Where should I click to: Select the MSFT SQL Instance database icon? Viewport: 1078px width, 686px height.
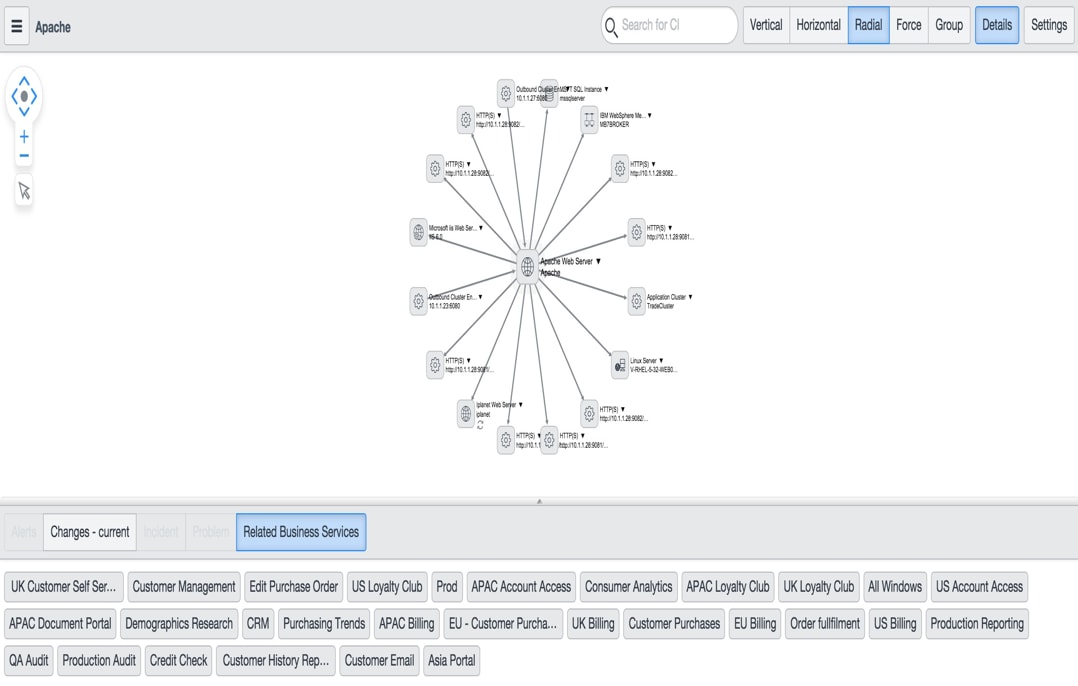[549, 93]
